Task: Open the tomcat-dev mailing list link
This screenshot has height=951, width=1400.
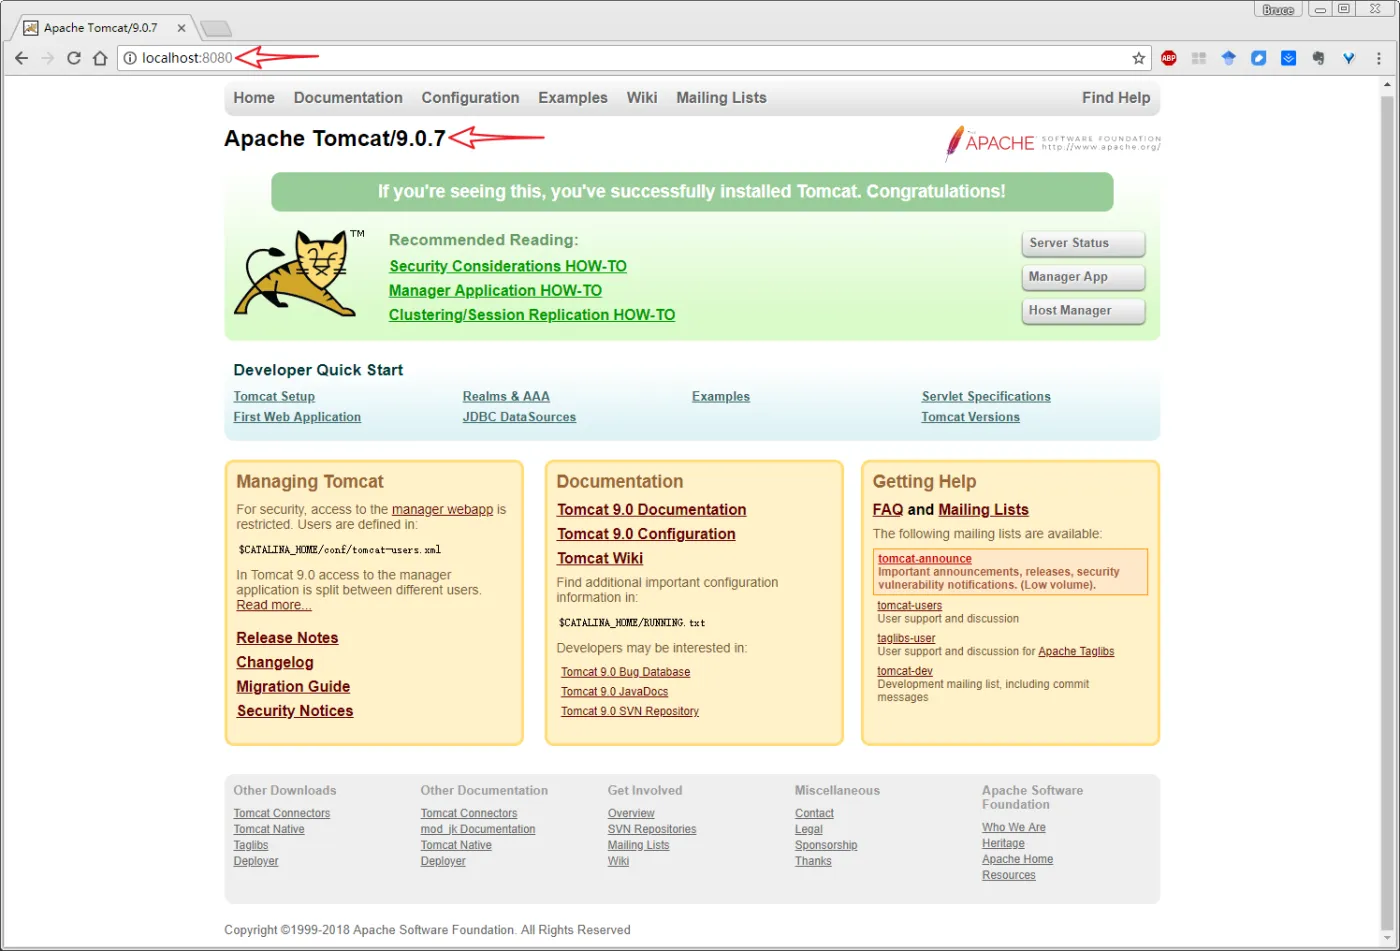Action: point(905,672)
